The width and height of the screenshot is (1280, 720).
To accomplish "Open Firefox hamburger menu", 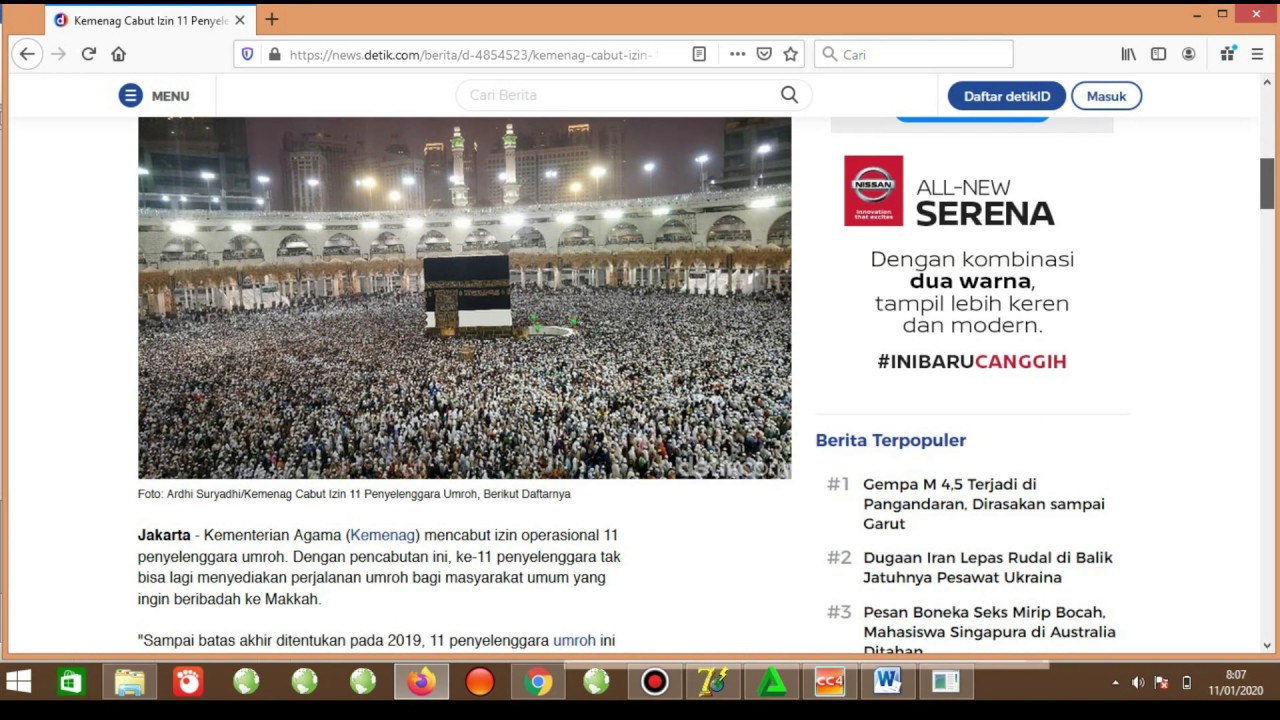I will (1257, 54).
